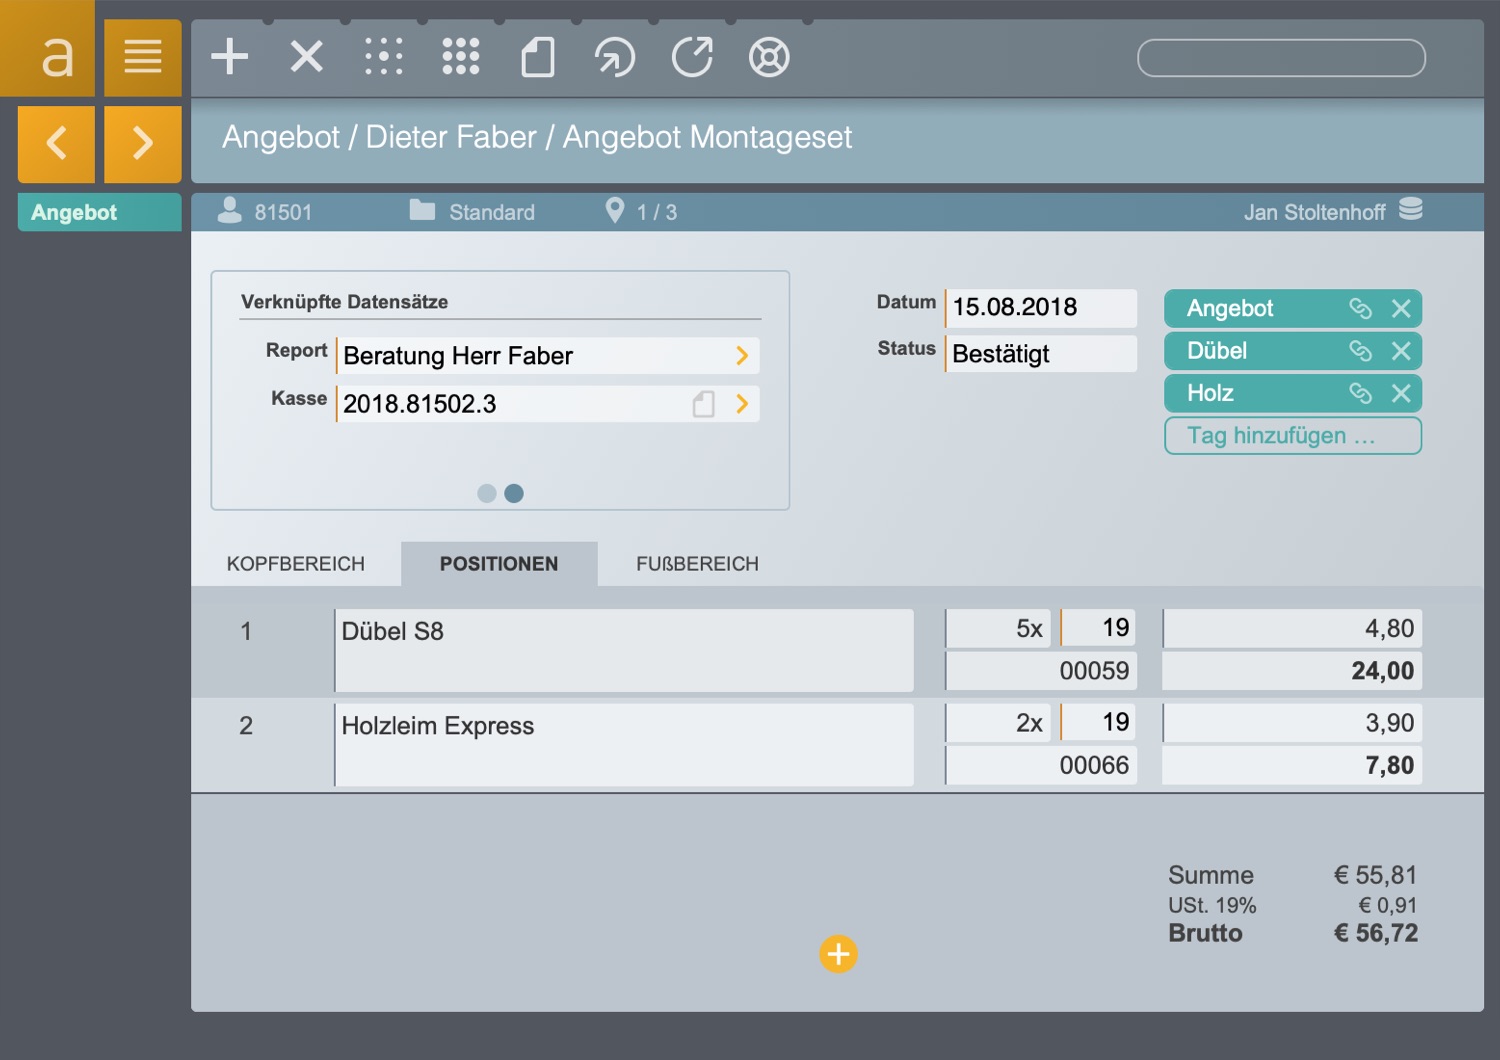Click the link icon on the Holz tag
Viewport: 1500px width, 1060px height.
coord(1360,393)
